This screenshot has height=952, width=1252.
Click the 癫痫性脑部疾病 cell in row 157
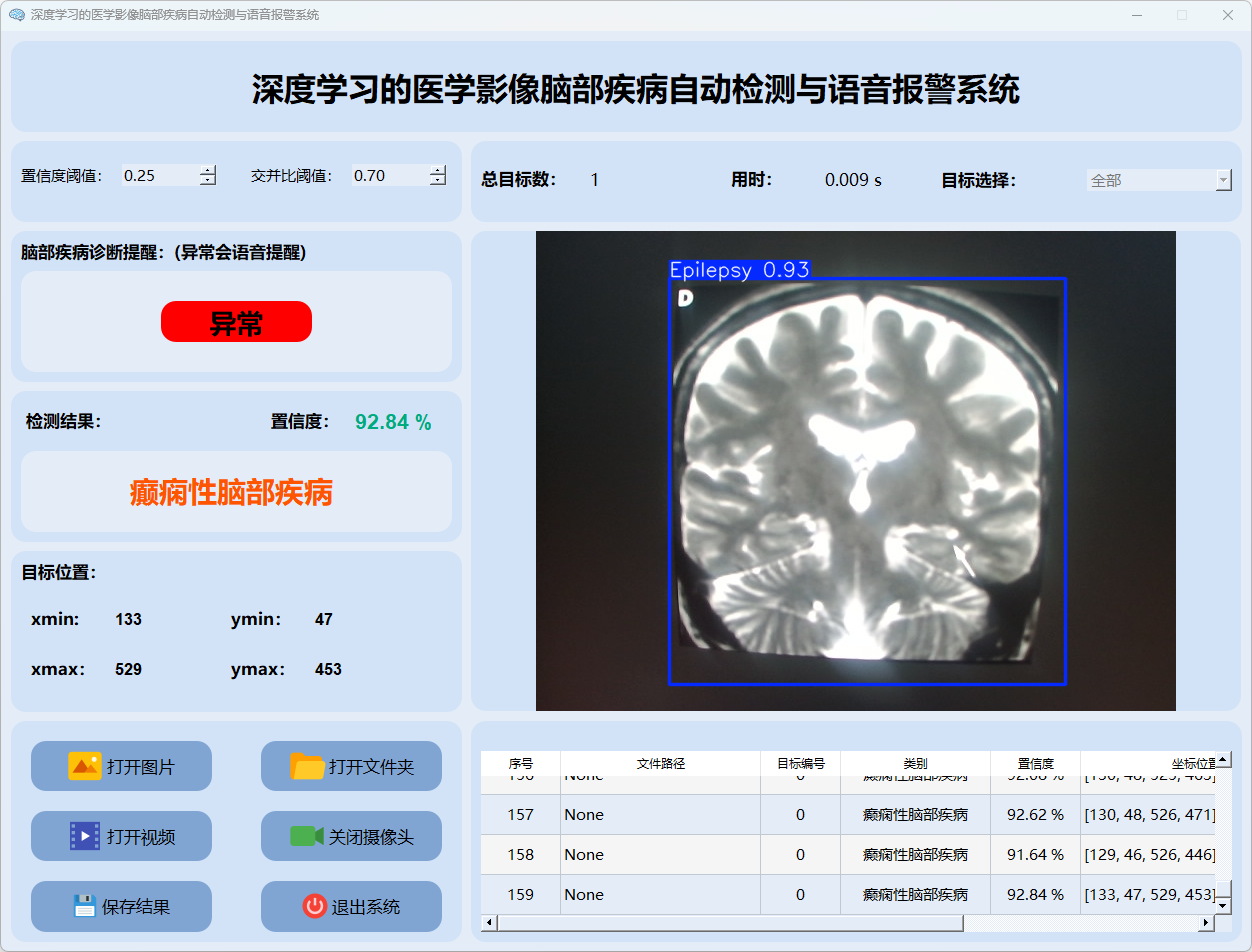pos(916,815)
